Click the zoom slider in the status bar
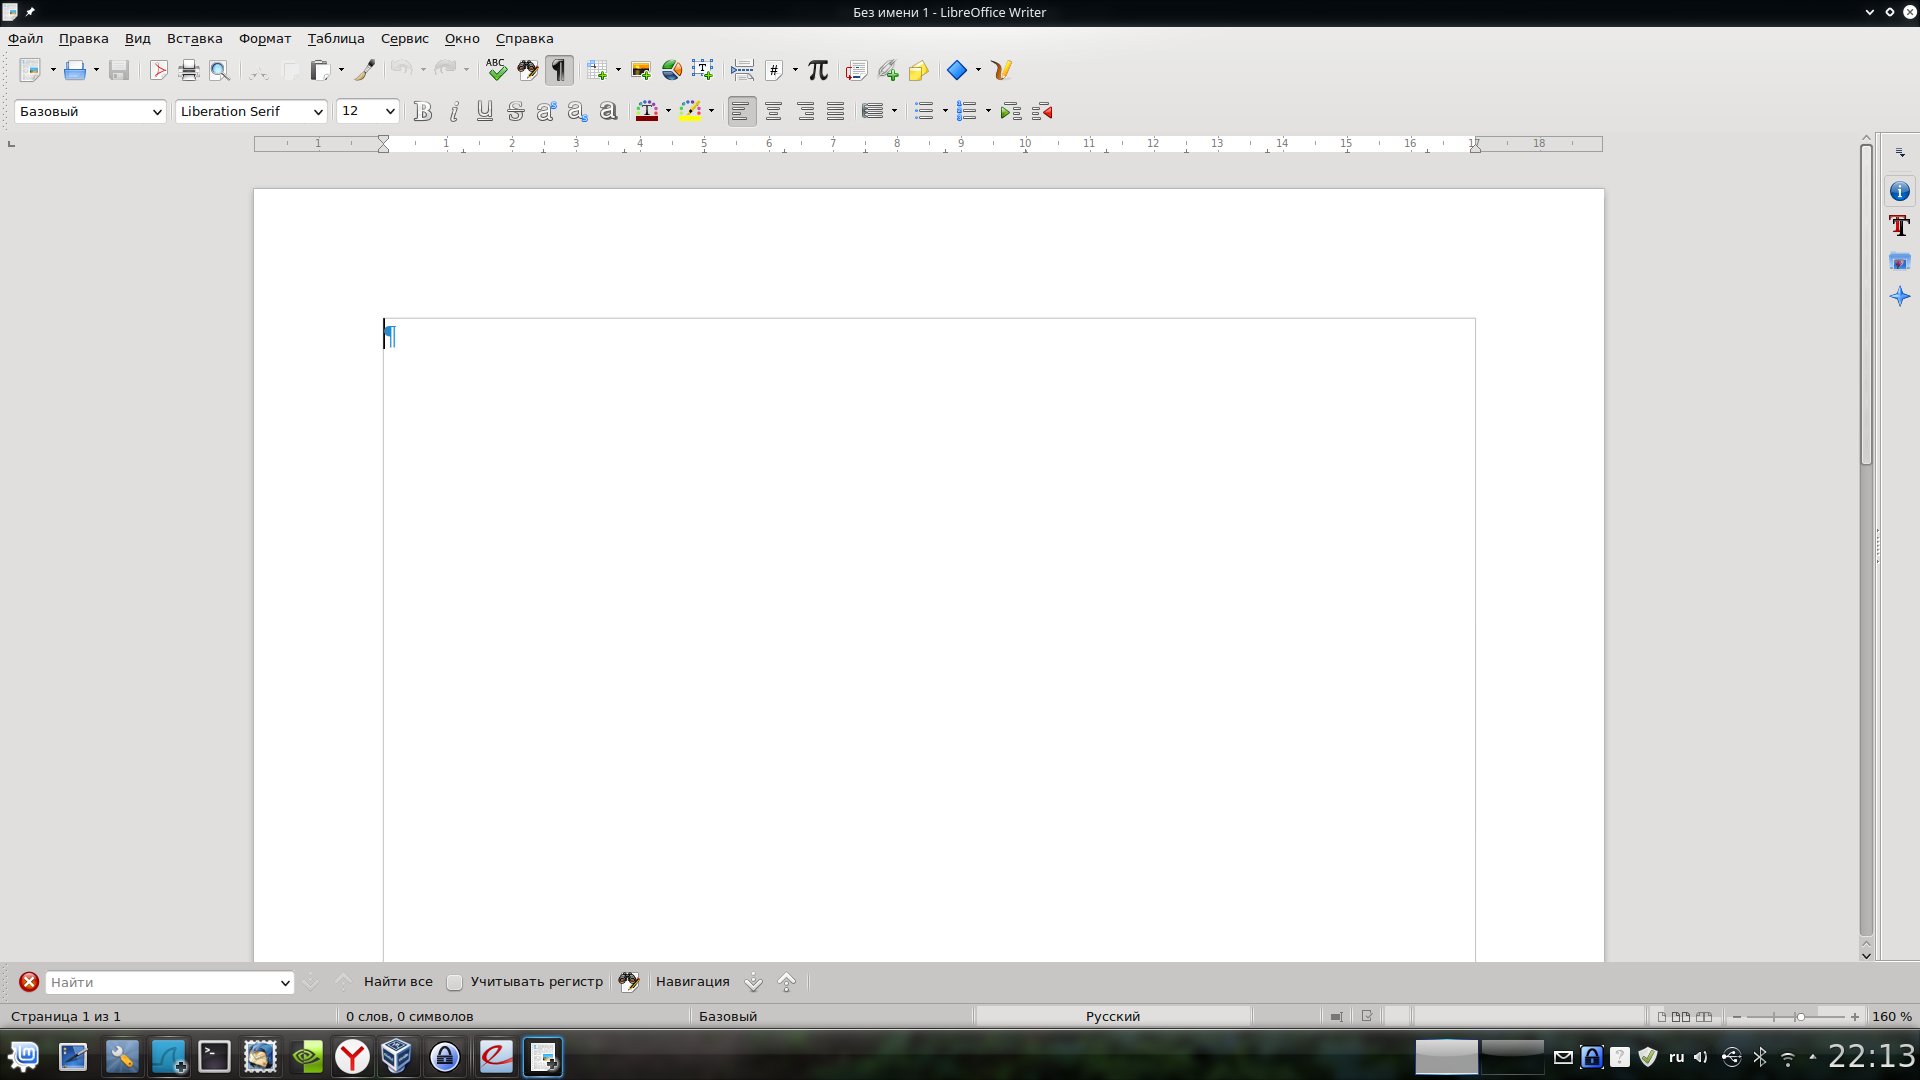The height and width of the screenshot is (1080, 1920). (1798, 1017)
